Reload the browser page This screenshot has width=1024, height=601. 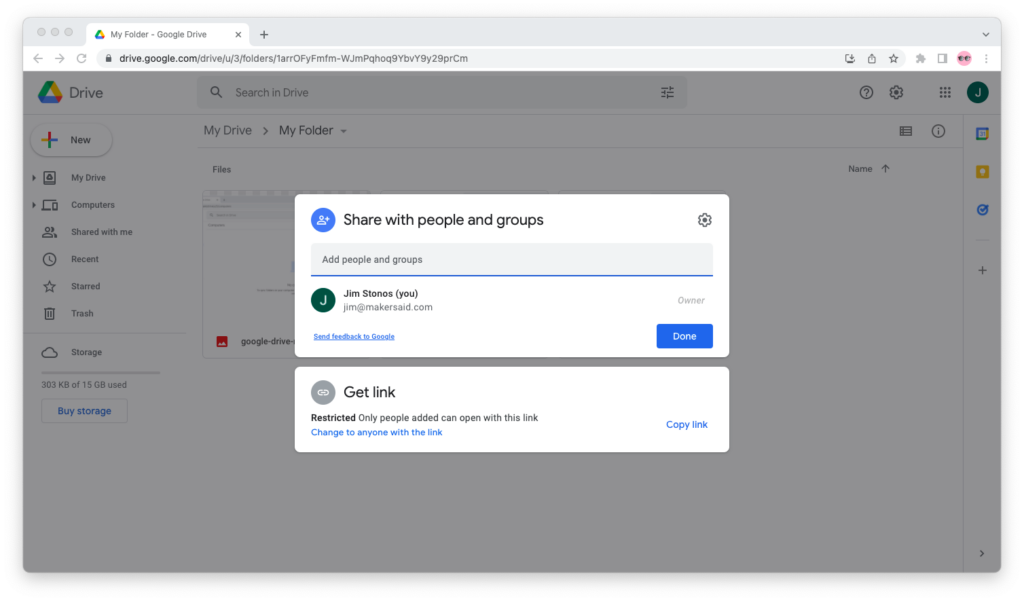(82, 58)
